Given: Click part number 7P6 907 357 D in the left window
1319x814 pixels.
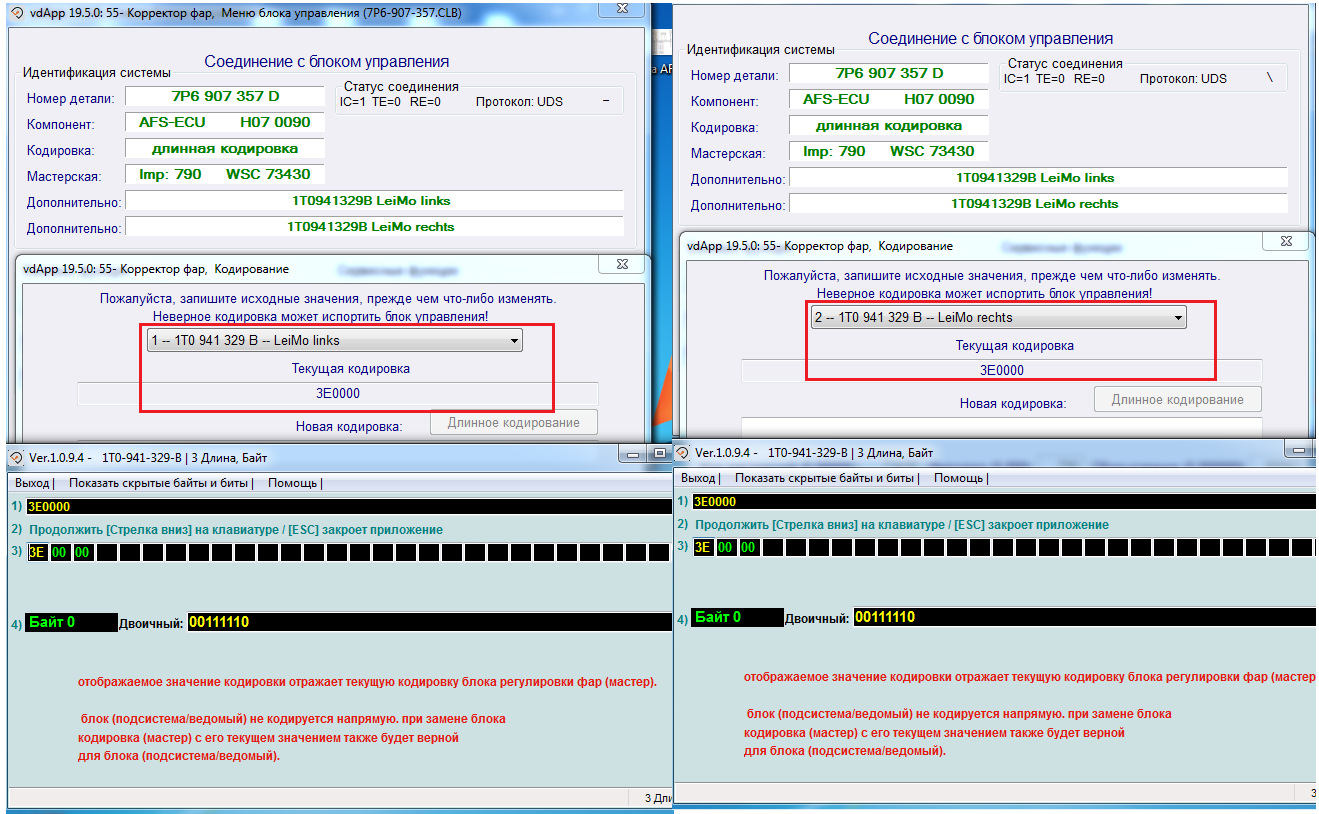Looking at the screenshot, I should point(225,97).
